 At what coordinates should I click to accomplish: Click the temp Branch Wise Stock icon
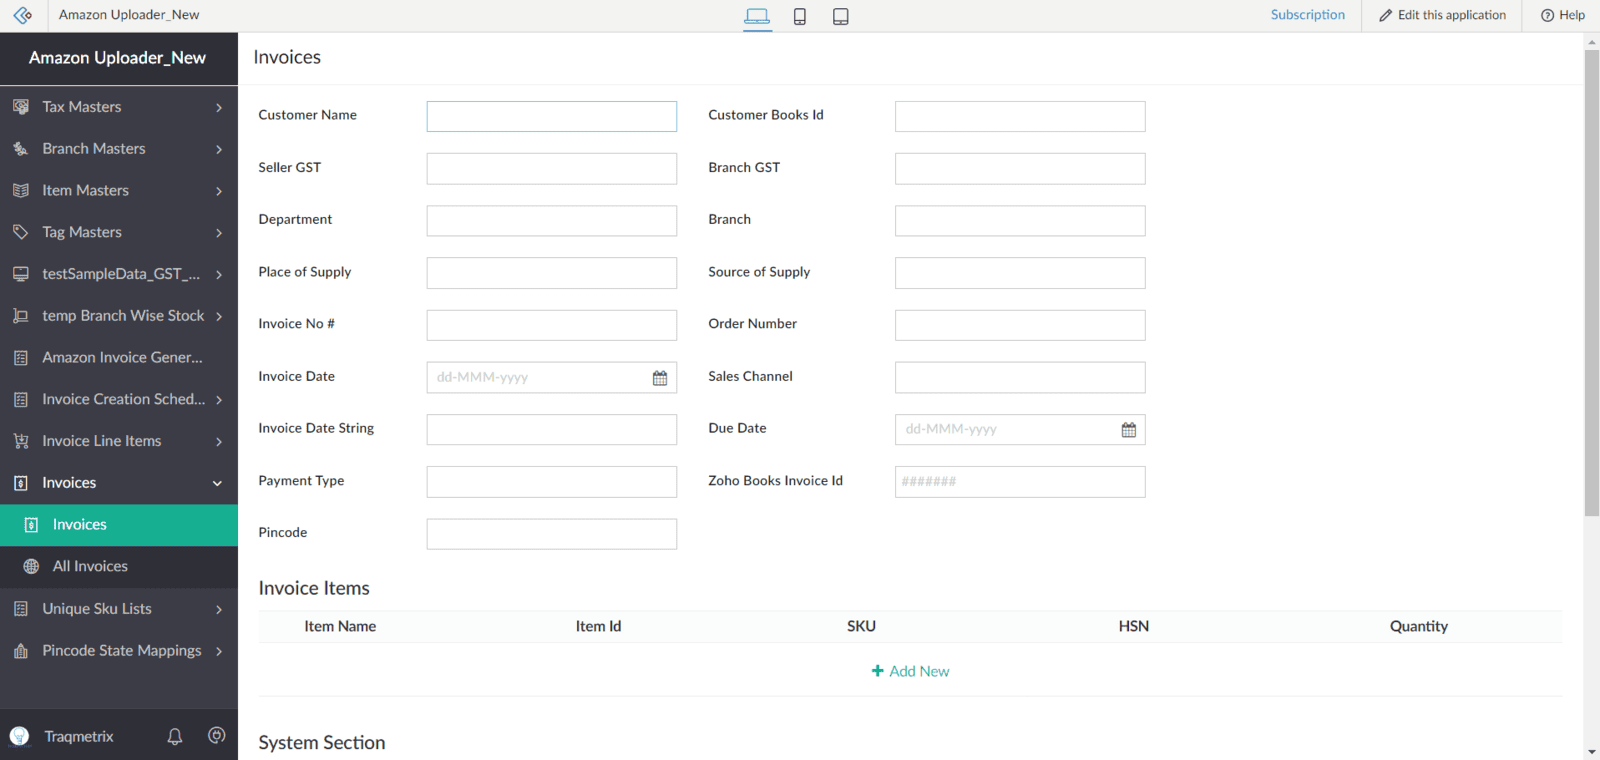pos(20,315)
